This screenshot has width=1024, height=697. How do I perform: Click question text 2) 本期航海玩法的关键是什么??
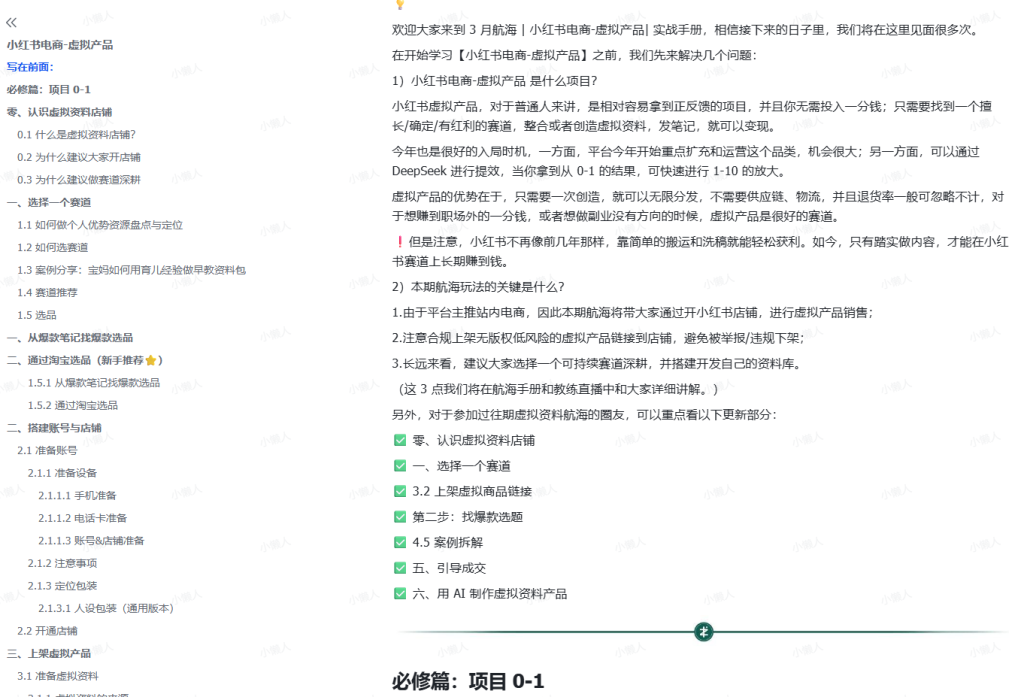click(478, 287)
